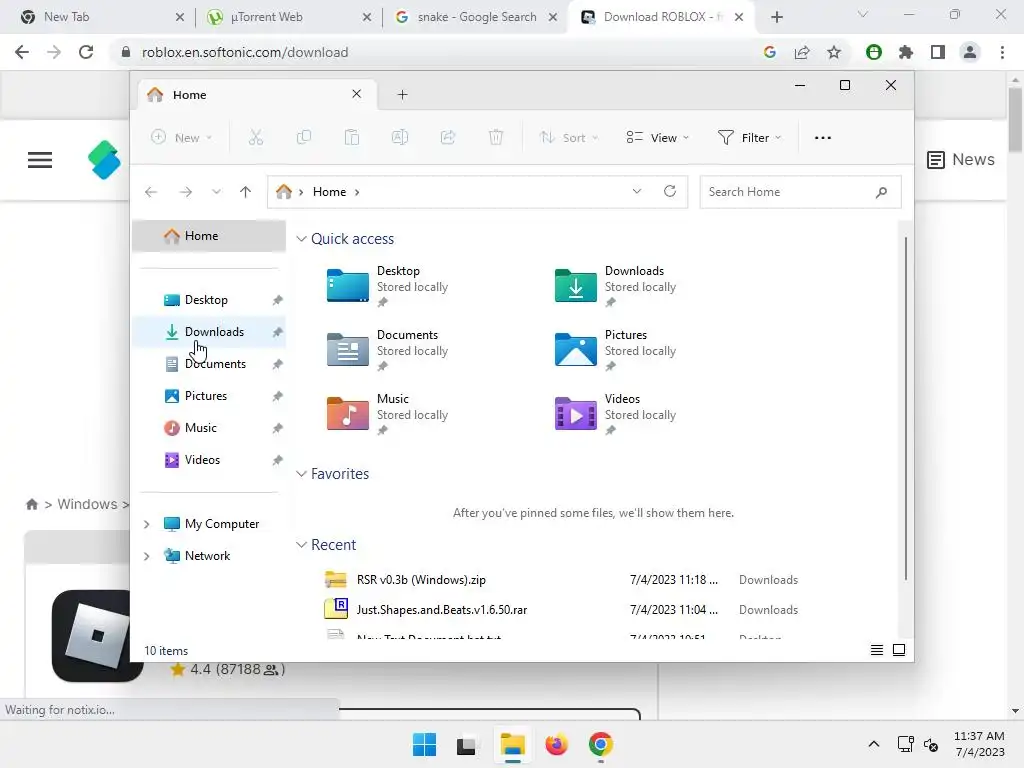Launch Firefox from the taskbar
Screen dimensions: 1024x768
tap(556, 744)
